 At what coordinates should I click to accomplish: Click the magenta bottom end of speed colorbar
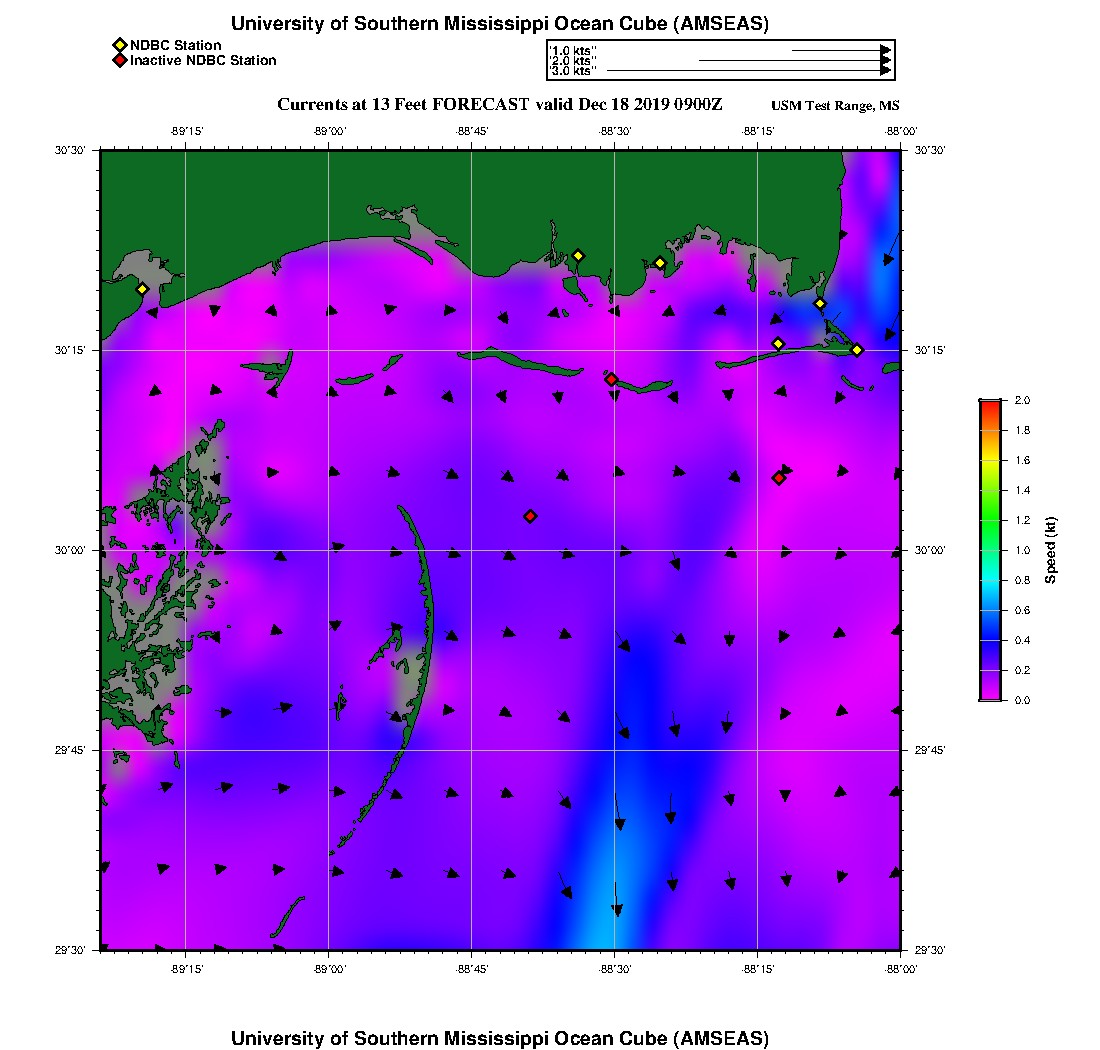(x=989, y=696)
